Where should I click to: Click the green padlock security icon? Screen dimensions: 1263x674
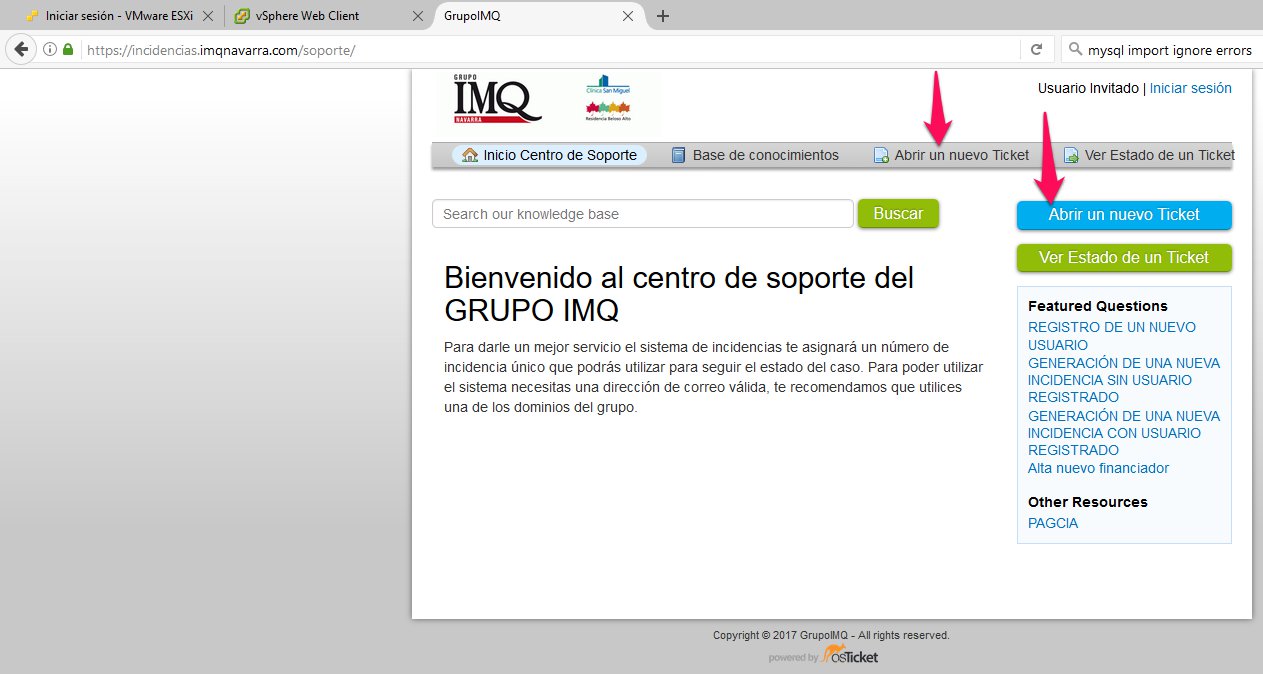pos(68,49)
